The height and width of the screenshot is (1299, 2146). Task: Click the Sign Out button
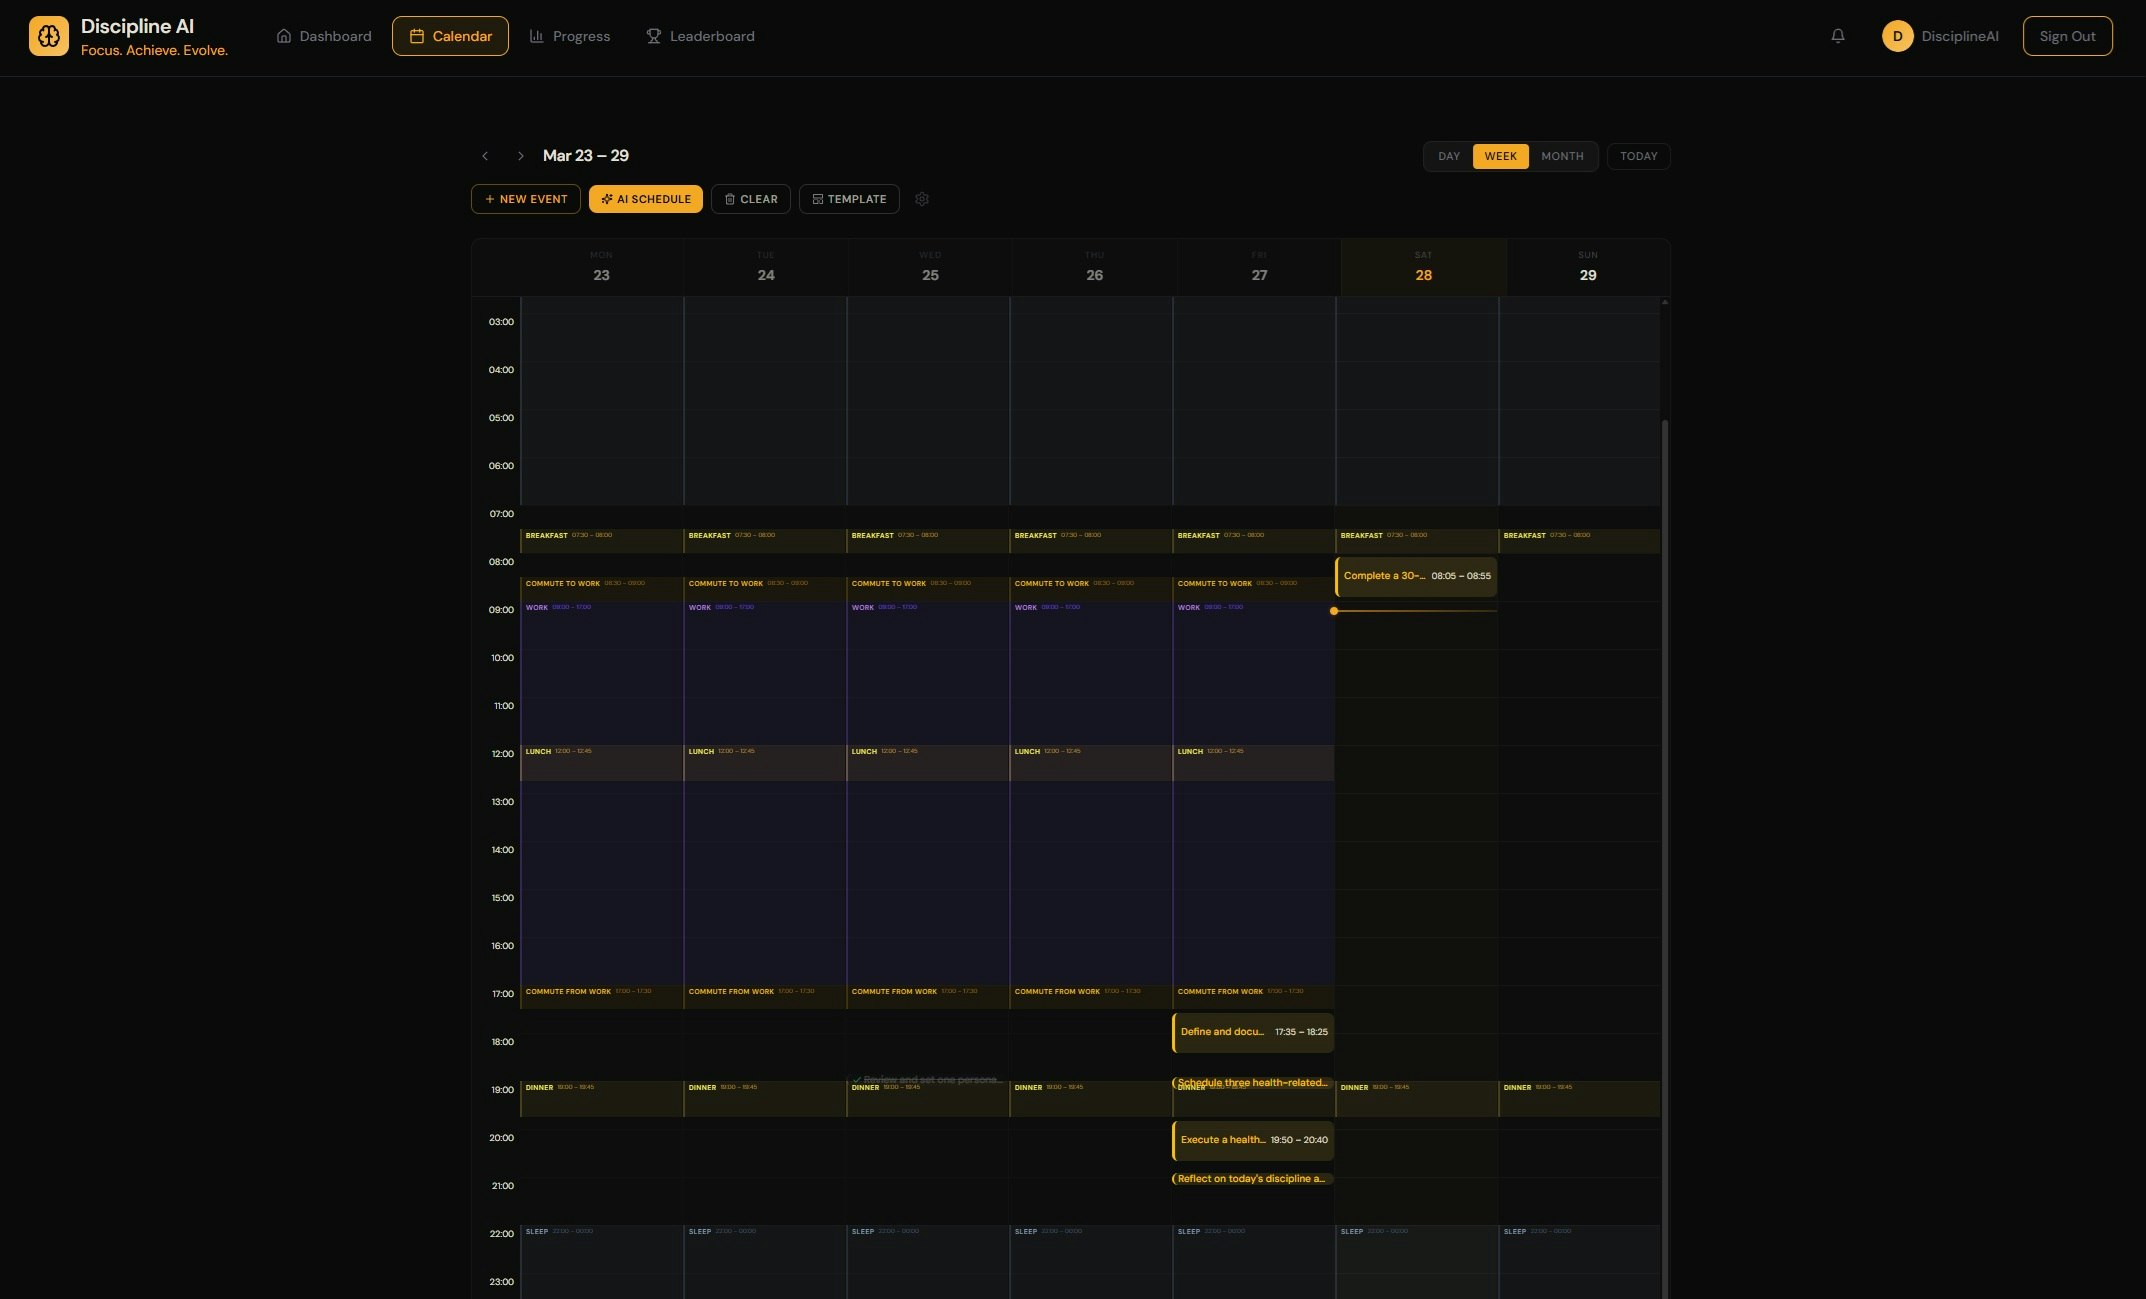click(x=2066, y=36)
